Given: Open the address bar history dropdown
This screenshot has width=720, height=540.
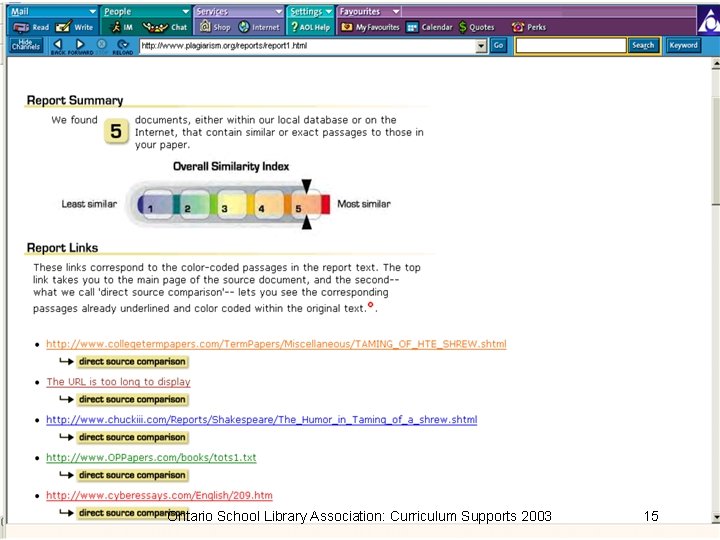Looking at the screenshot, I should (x=481, y=45).
